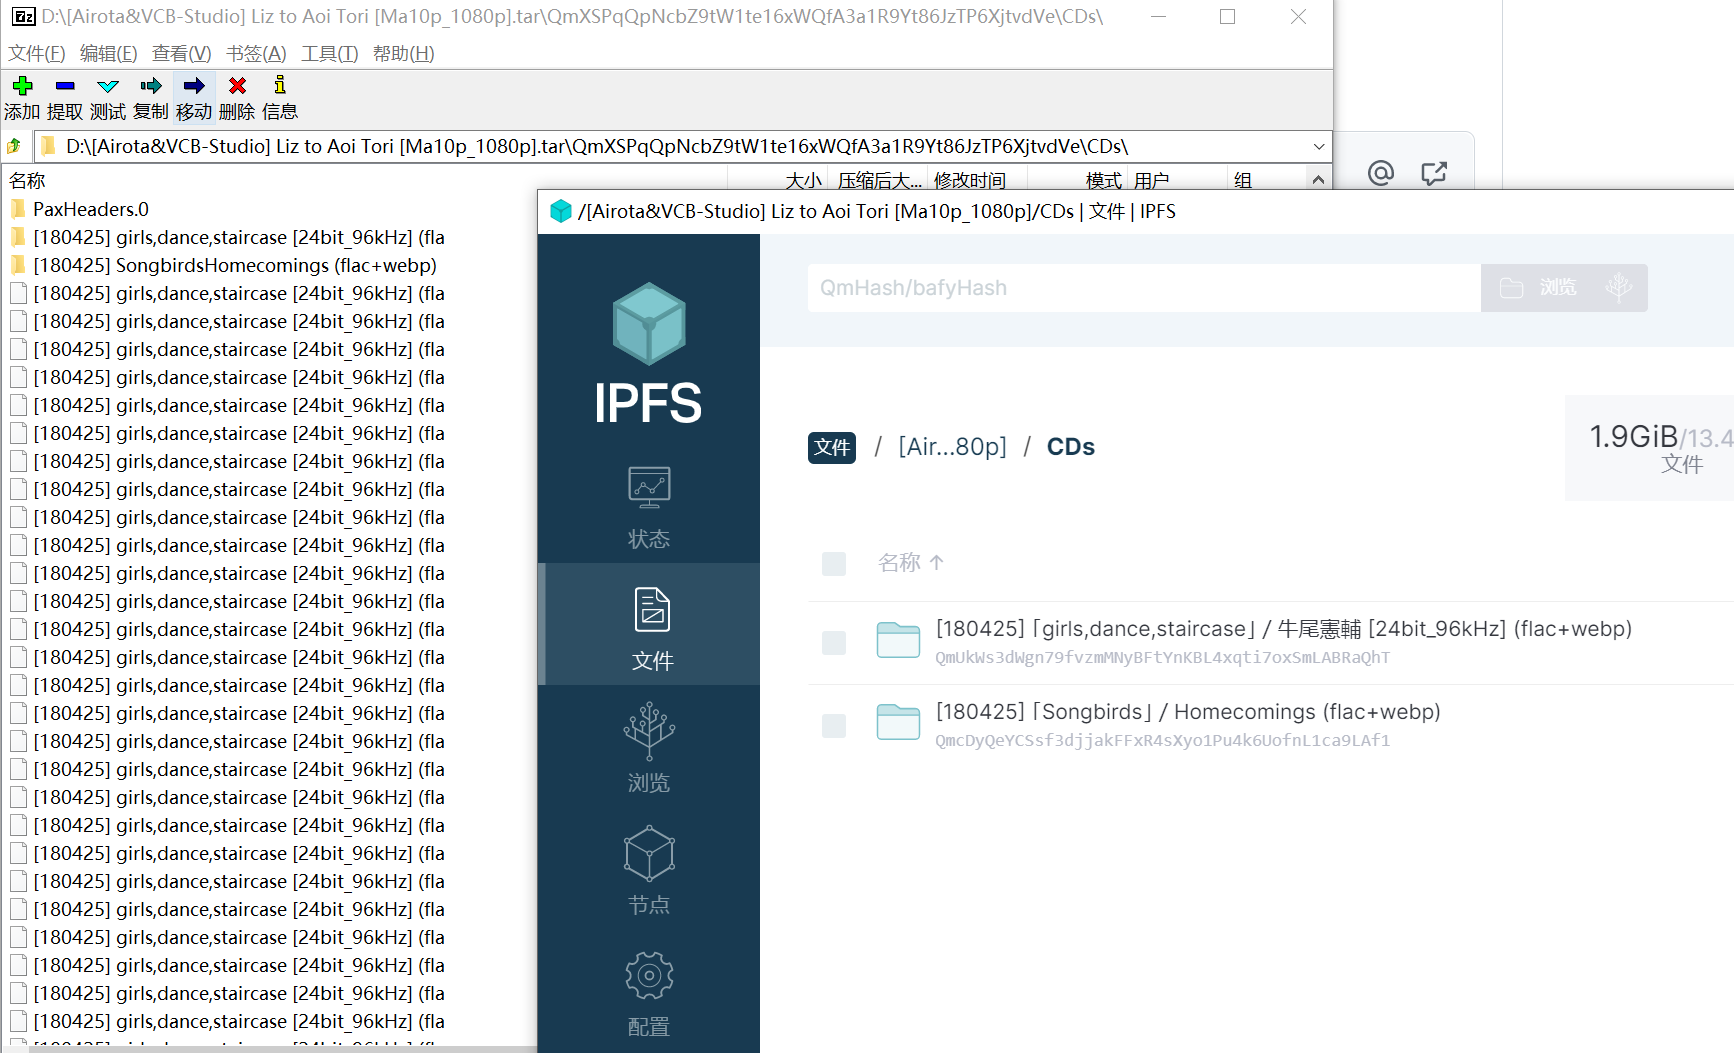The height and width of the screenshot is (1053, 1734).
Task: Select all files with the header checkbox
Action: pyautogui.click(x=834, y=563)
